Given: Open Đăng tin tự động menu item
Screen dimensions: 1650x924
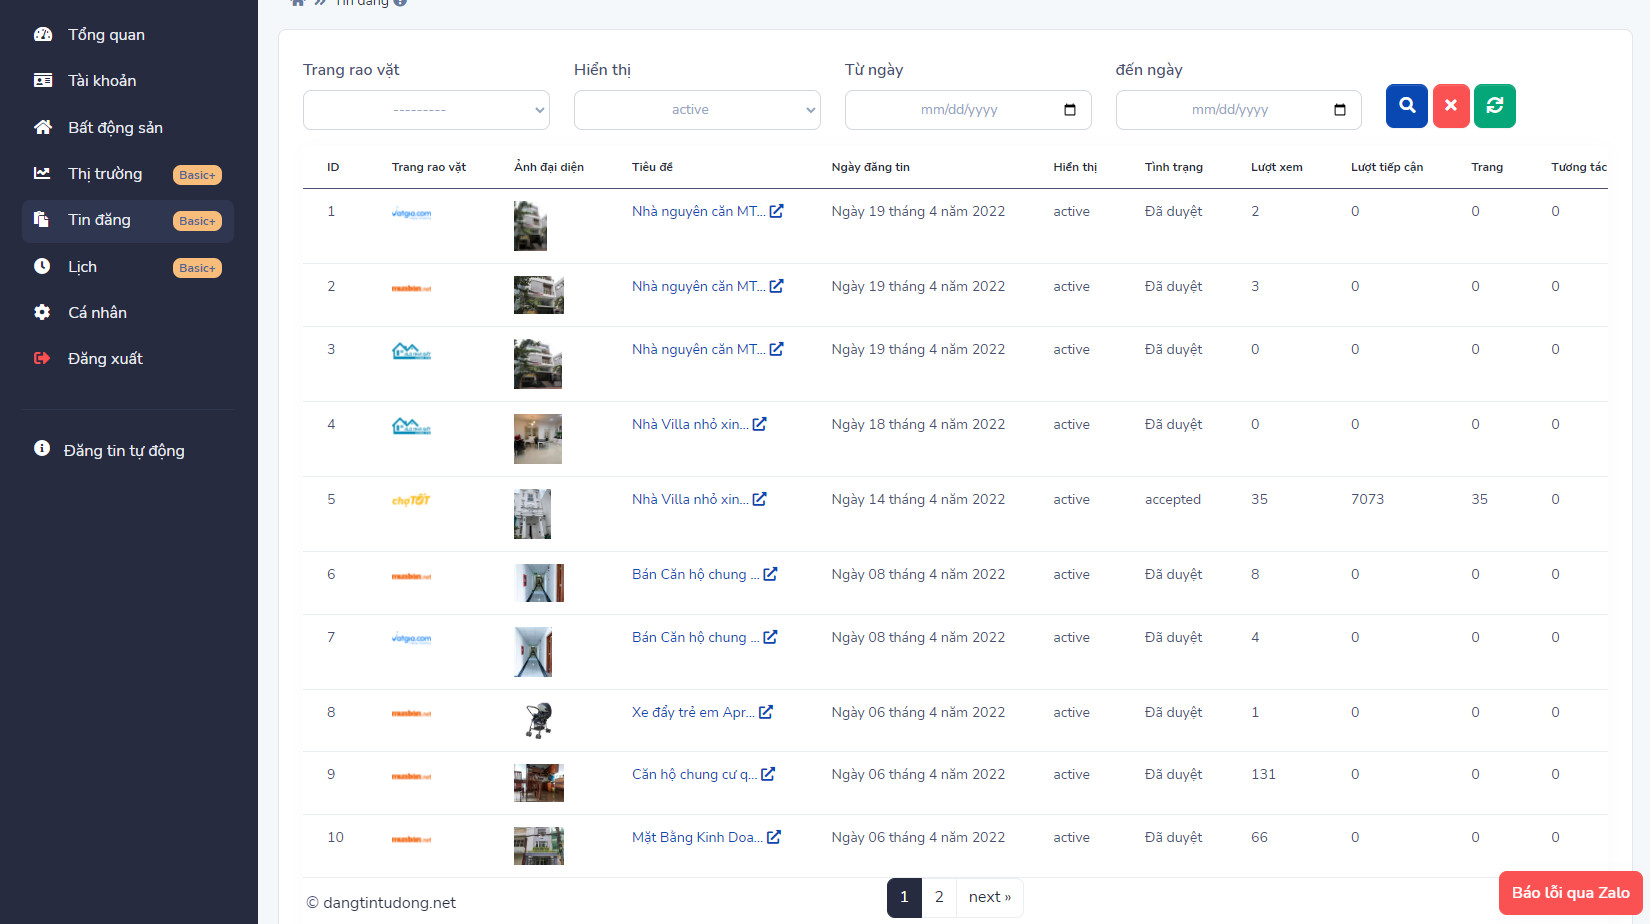Looking at the screenshot, I should pyautogui.click(x=124, y=451).
